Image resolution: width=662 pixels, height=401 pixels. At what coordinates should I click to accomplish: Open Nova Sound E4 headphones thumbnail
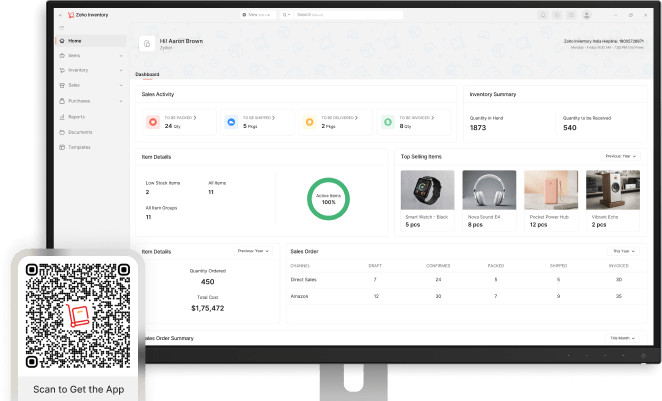coord(489,190)
